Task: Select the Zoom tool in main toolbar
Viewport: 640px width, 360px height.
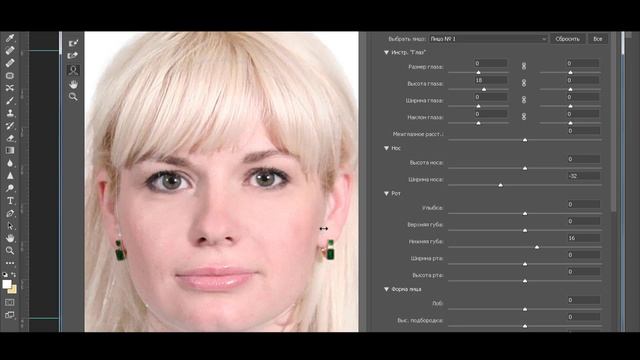Action: coord(10,251)
